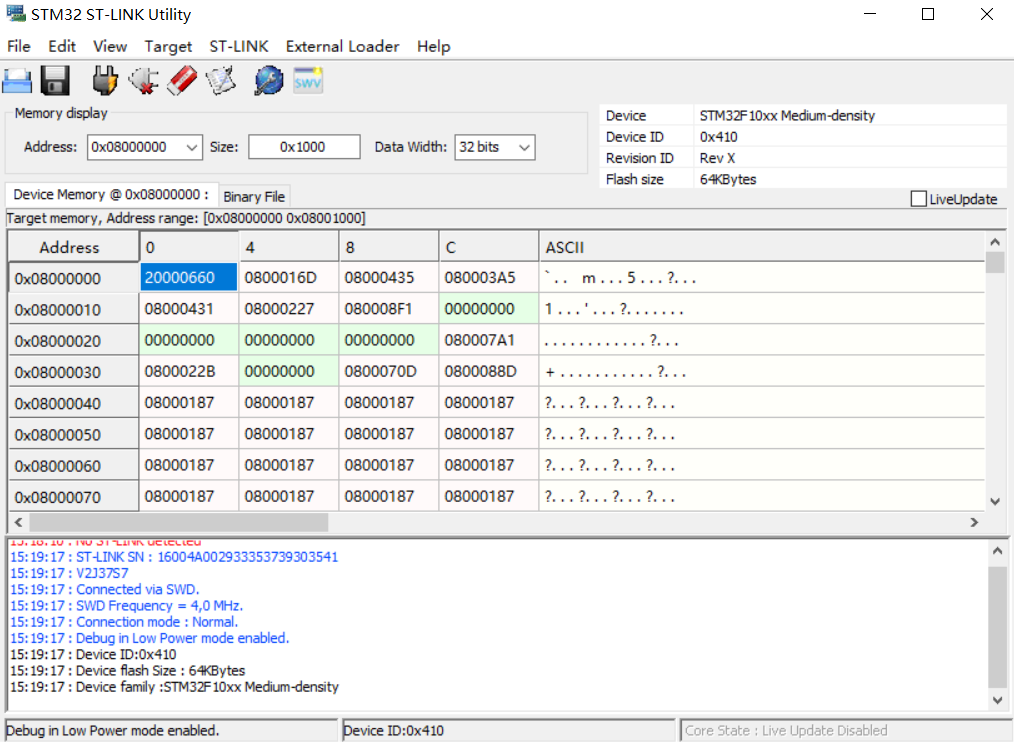Click the ST-LINK Utility title bar app icon
Screen dimensions: 1014x742
(x=16, y=13)
